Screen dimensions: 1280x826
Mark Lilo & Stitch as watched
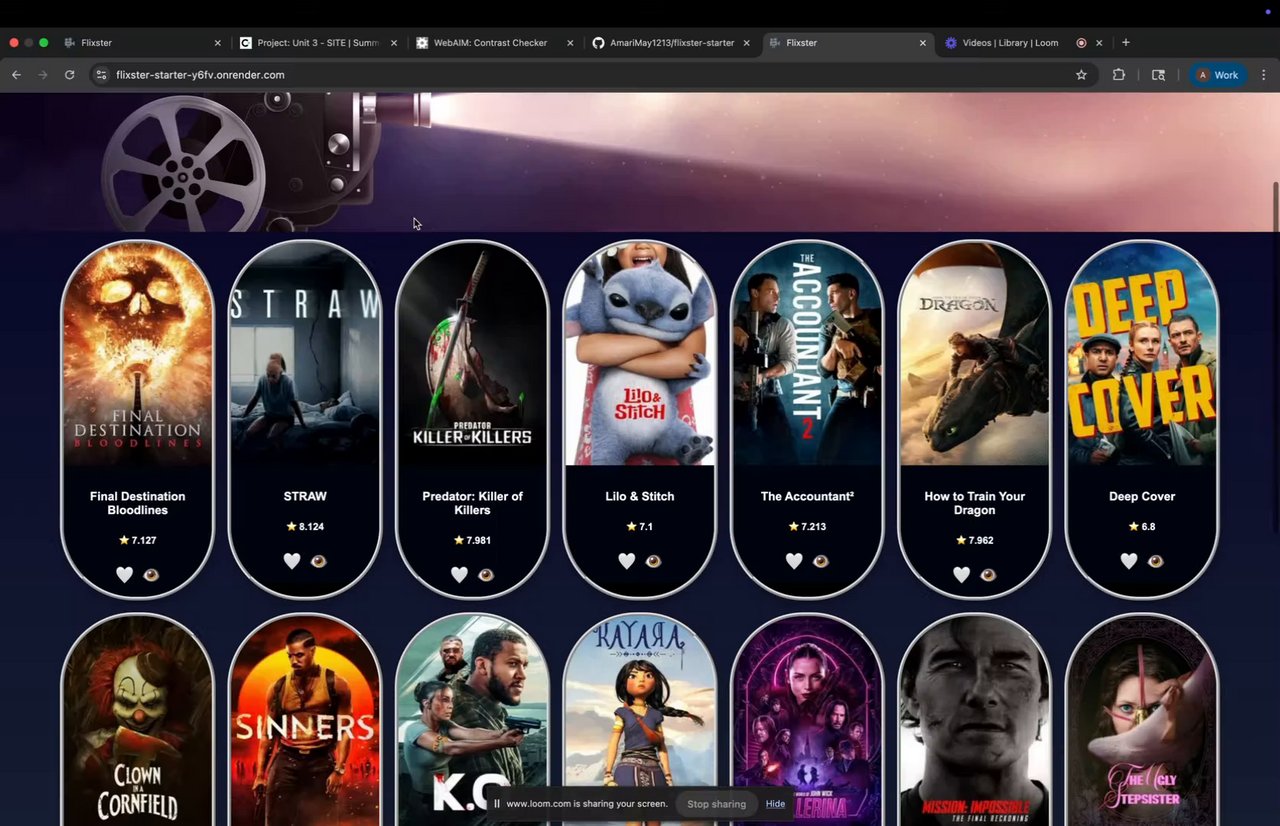pos(654,561)
